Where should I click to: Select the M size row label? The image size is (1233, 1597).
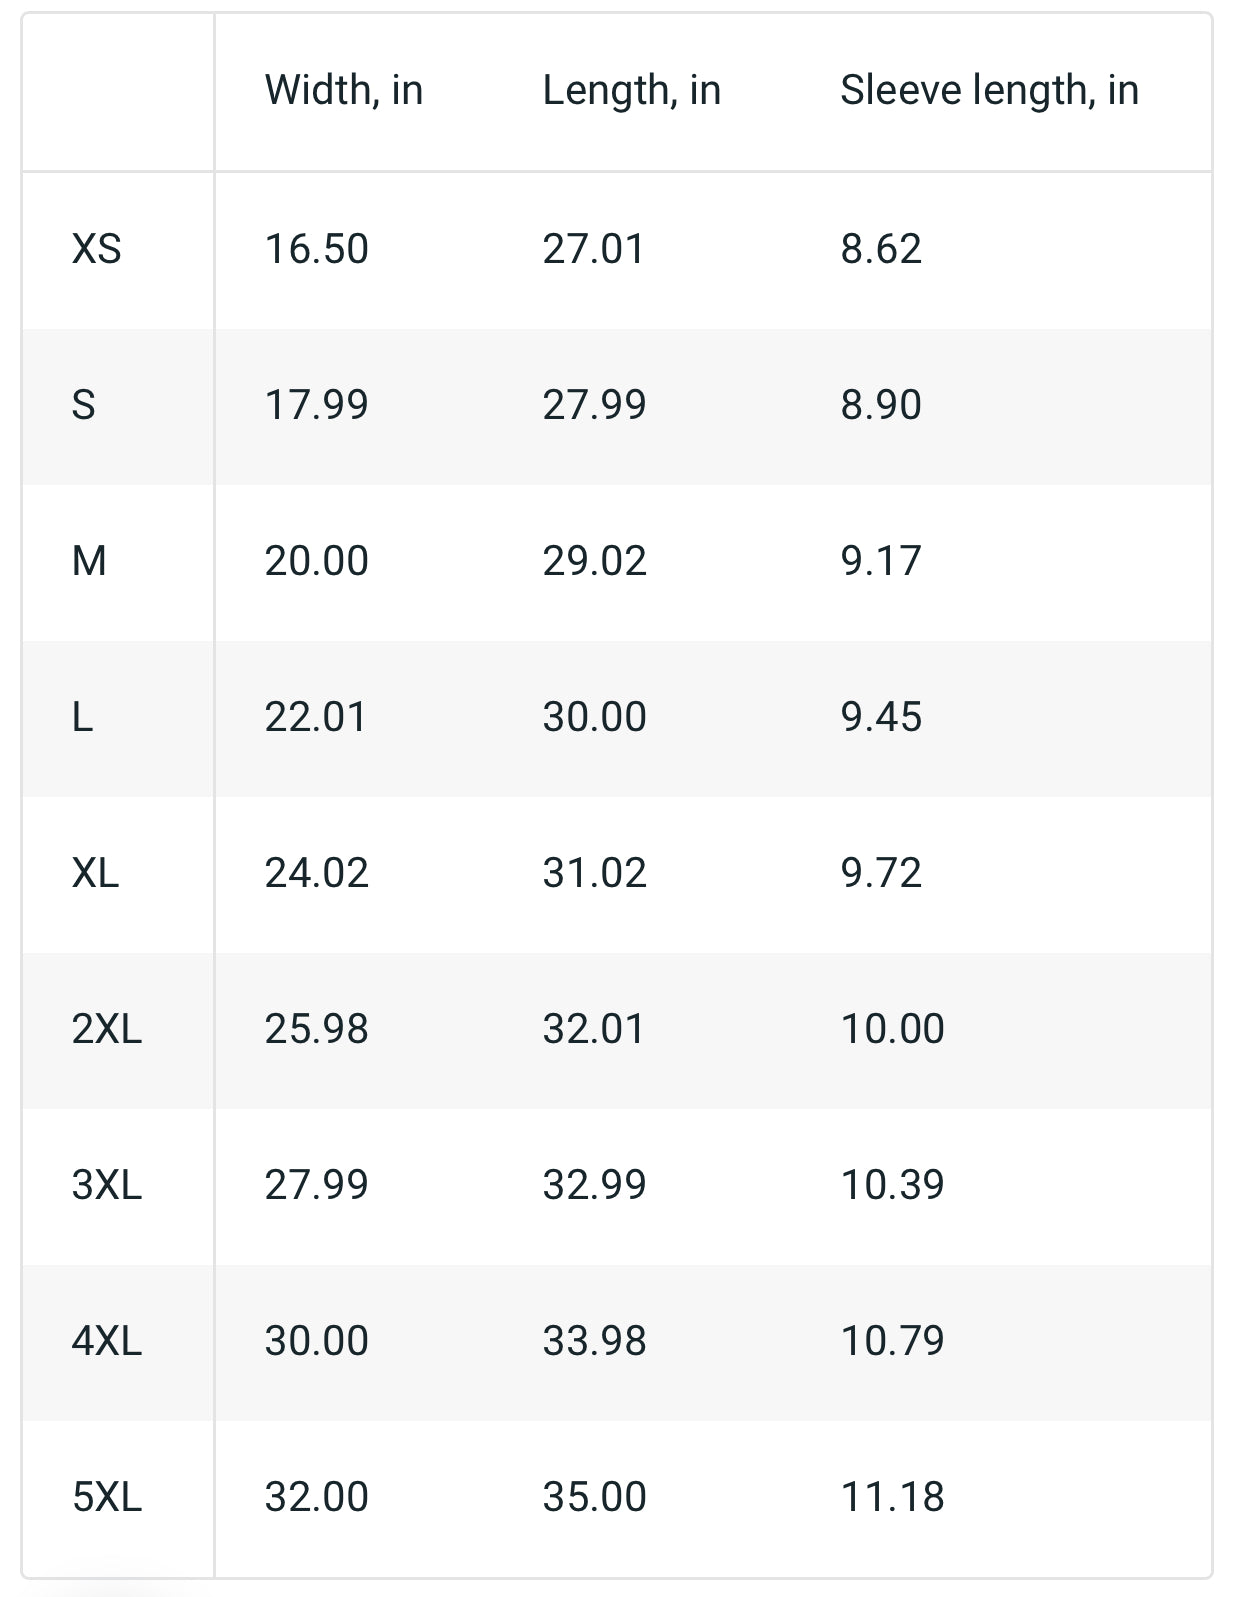point(89,561)
